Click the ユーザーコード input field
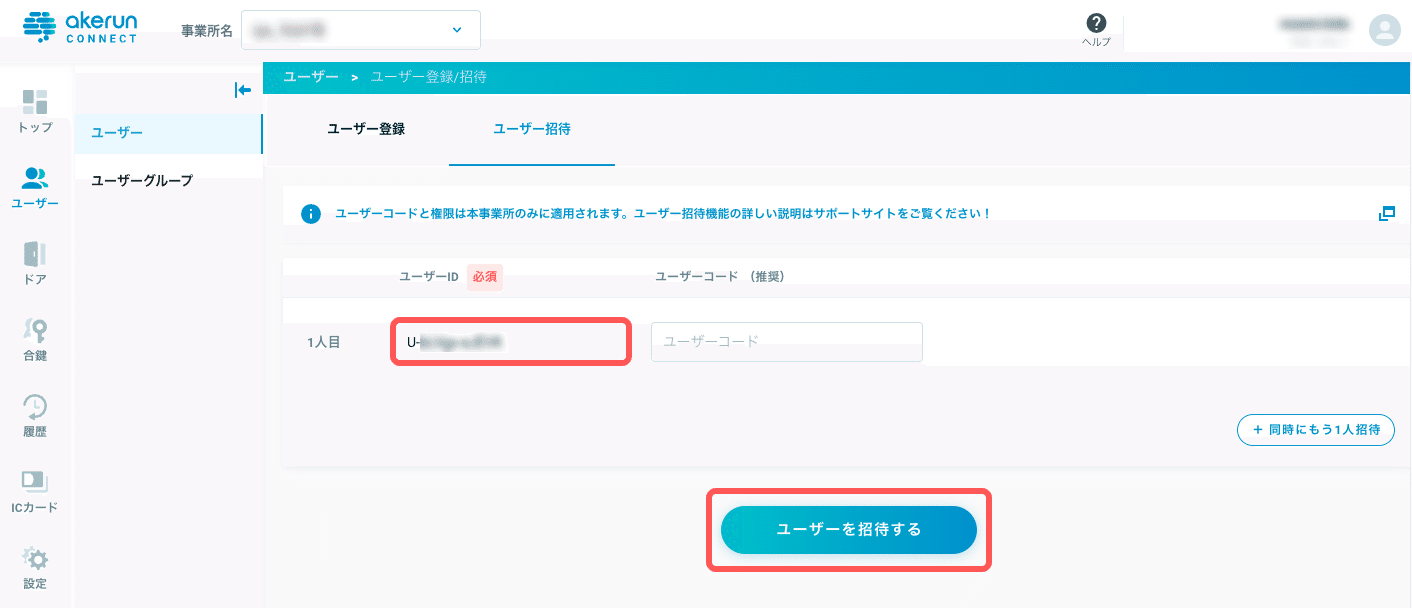The height and width of the screenshot is (608, 1412). tap(786, 342)
